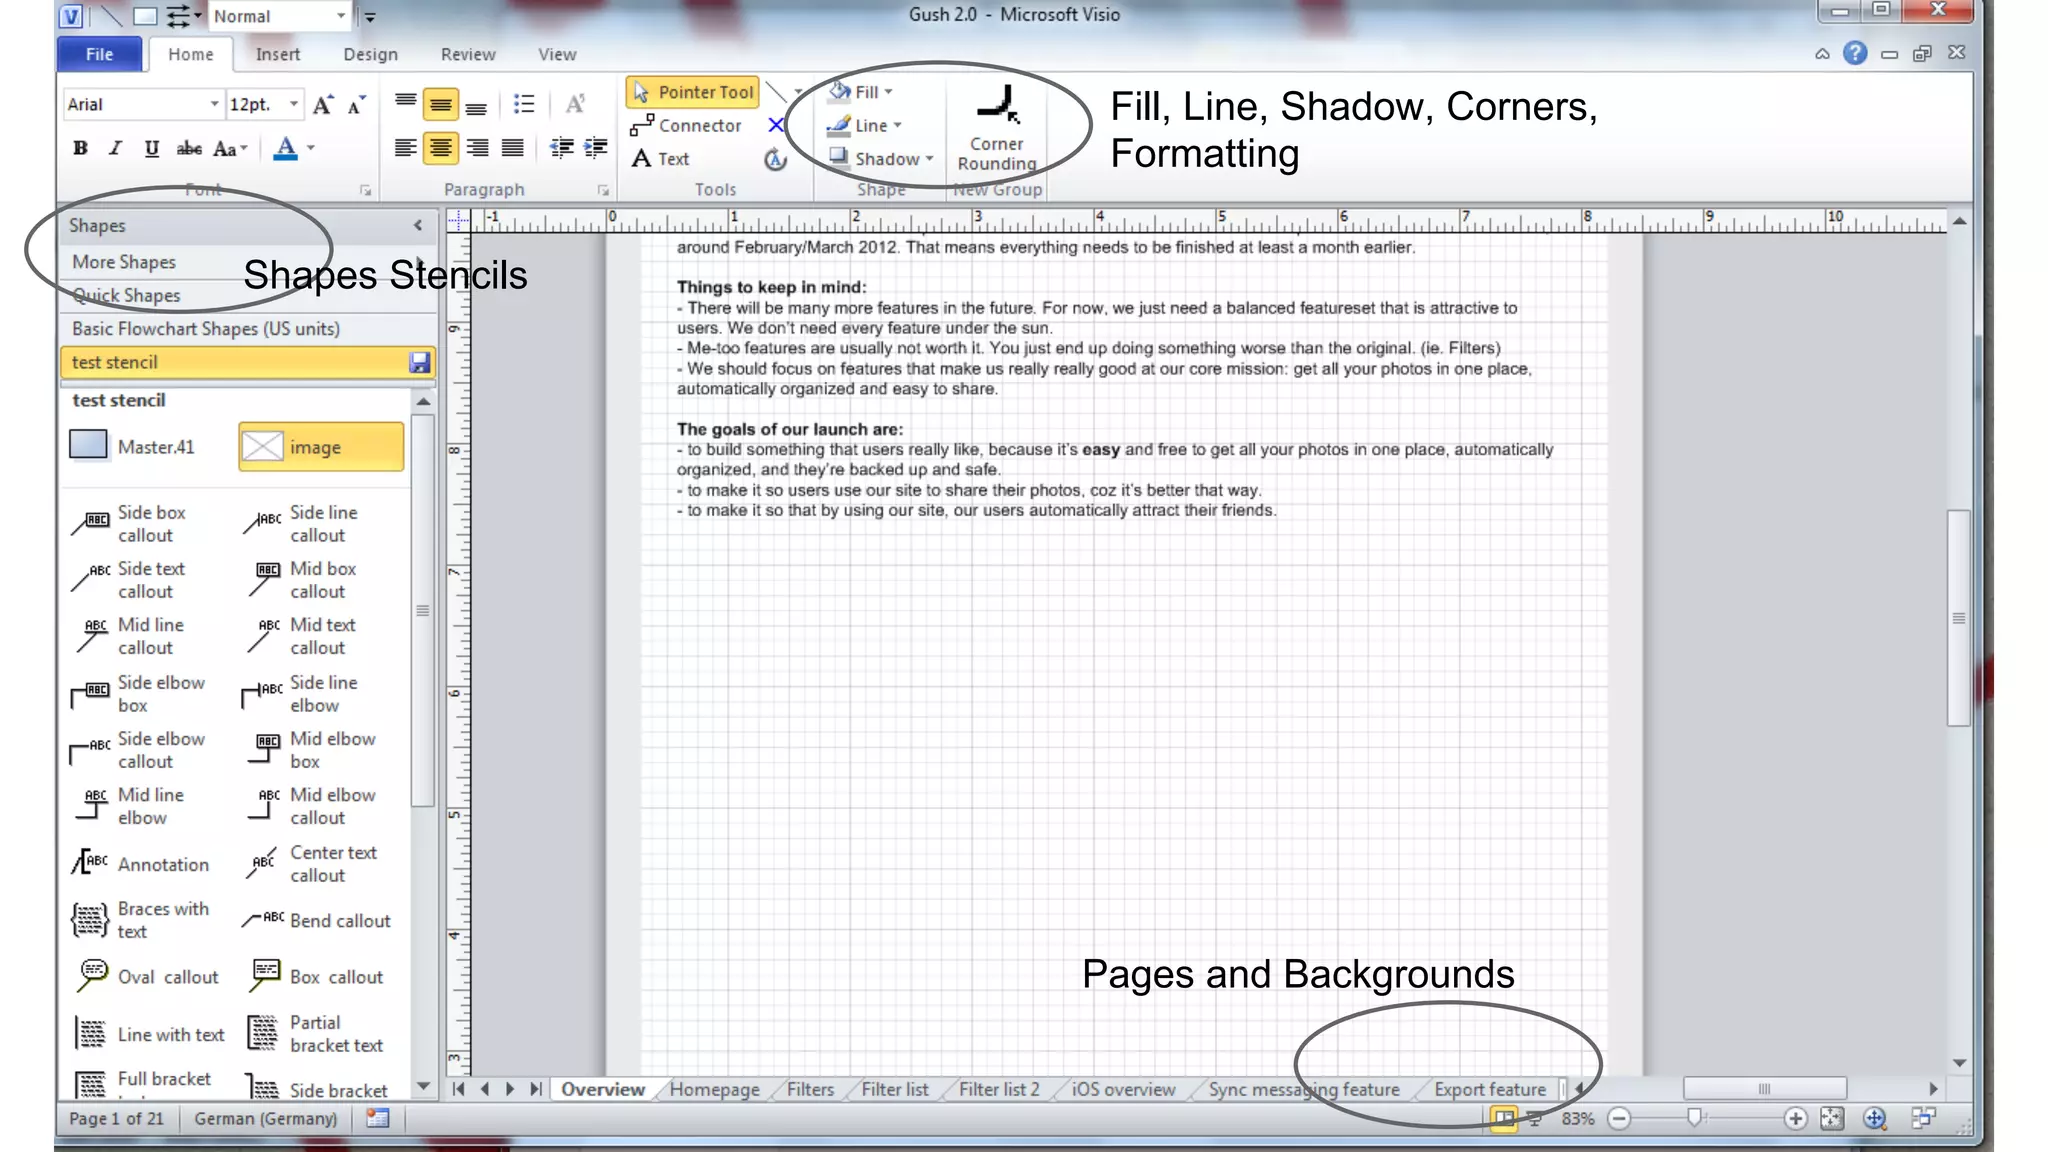Image resolution: width=2048 pixels, height=1152 pixels.
Task: Align paragraph text left
Action: pos(405,148)
